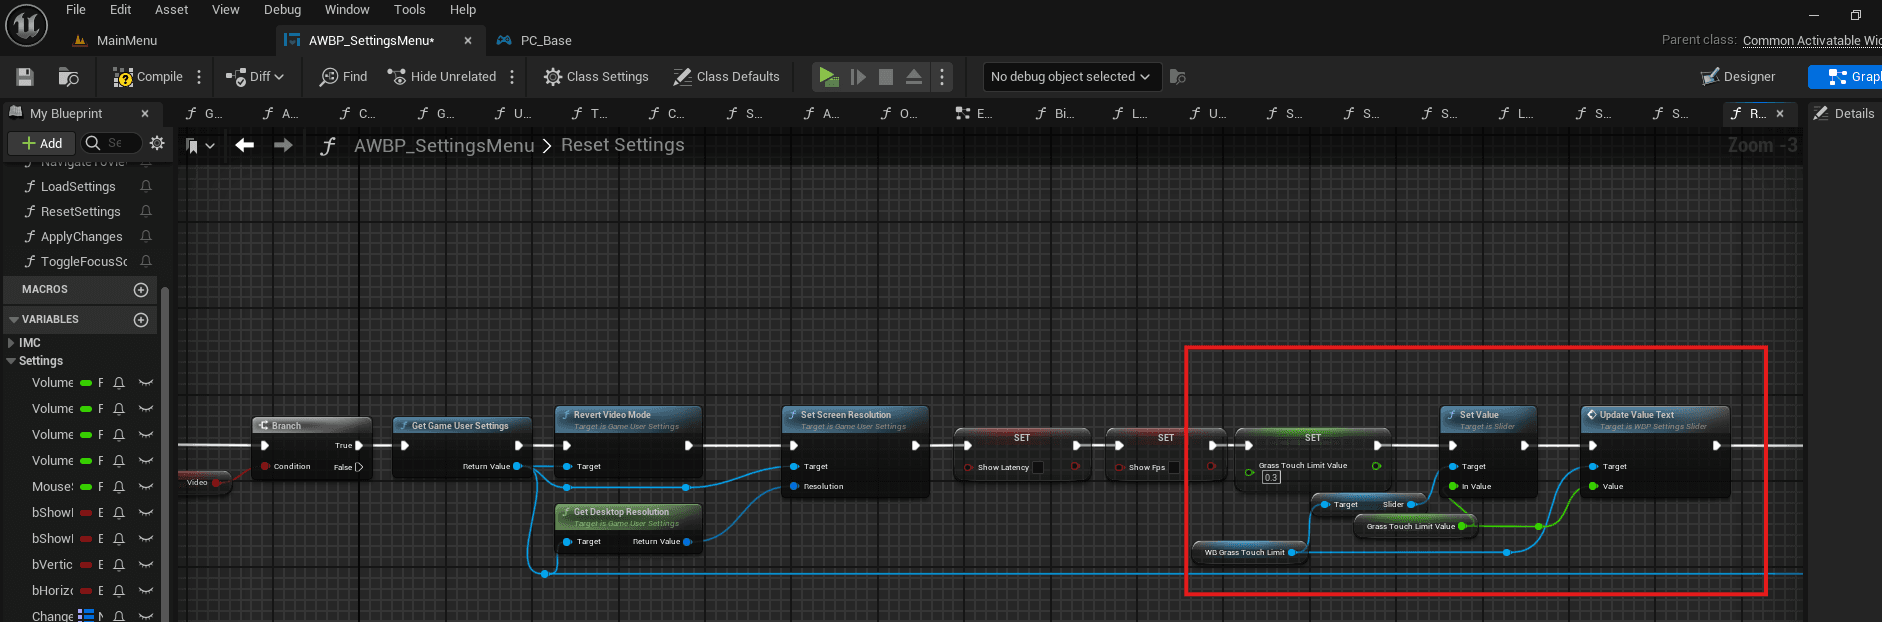The image size is (1882, 622).
Task: Click the Hide Unrelated button
Action: coord(441,77)
